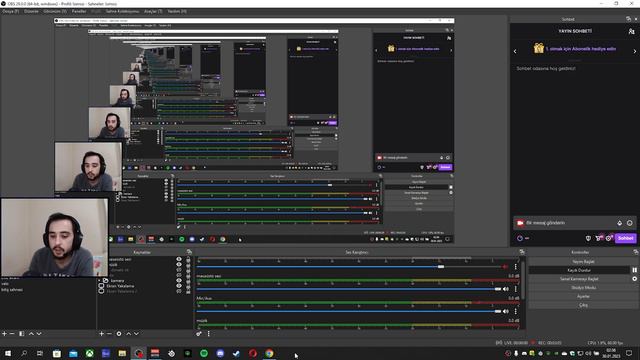The image size is (640, 360).
Task: Remove selected scene with the minus icon in Scenes panel
Action: (x=12, y=333)
